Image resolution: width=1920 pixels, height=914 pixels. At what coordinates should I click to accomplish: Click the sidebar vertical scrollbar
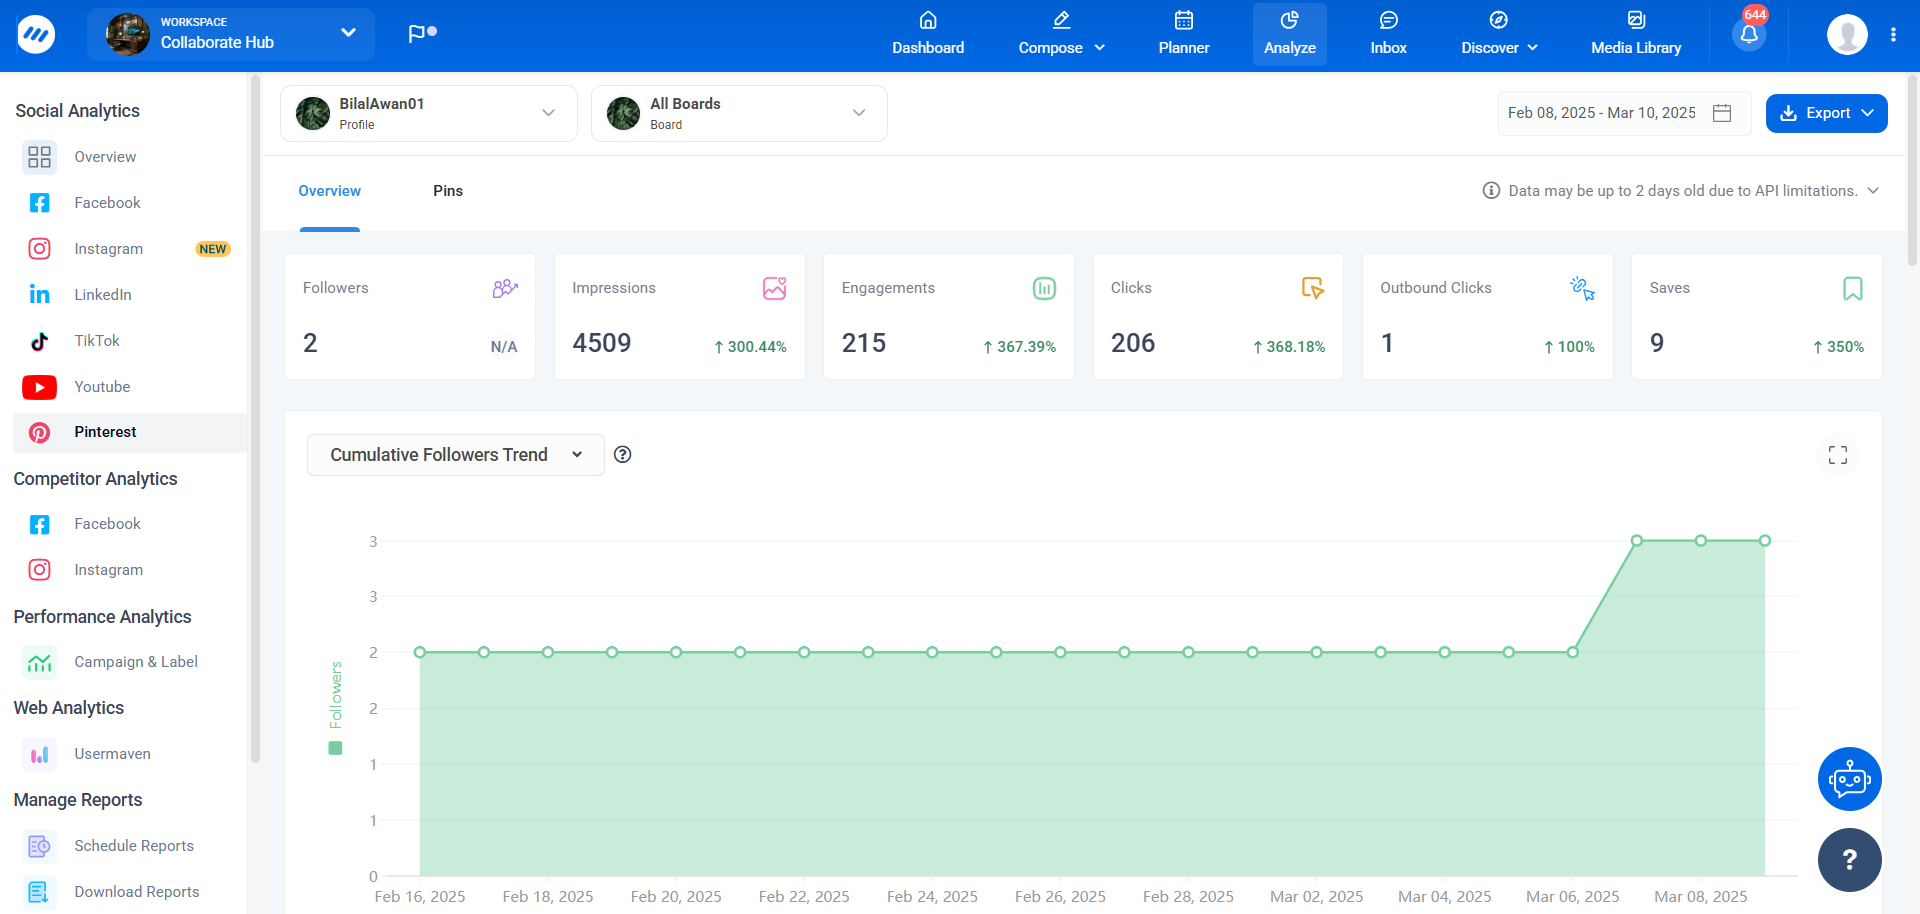(255, 420)
